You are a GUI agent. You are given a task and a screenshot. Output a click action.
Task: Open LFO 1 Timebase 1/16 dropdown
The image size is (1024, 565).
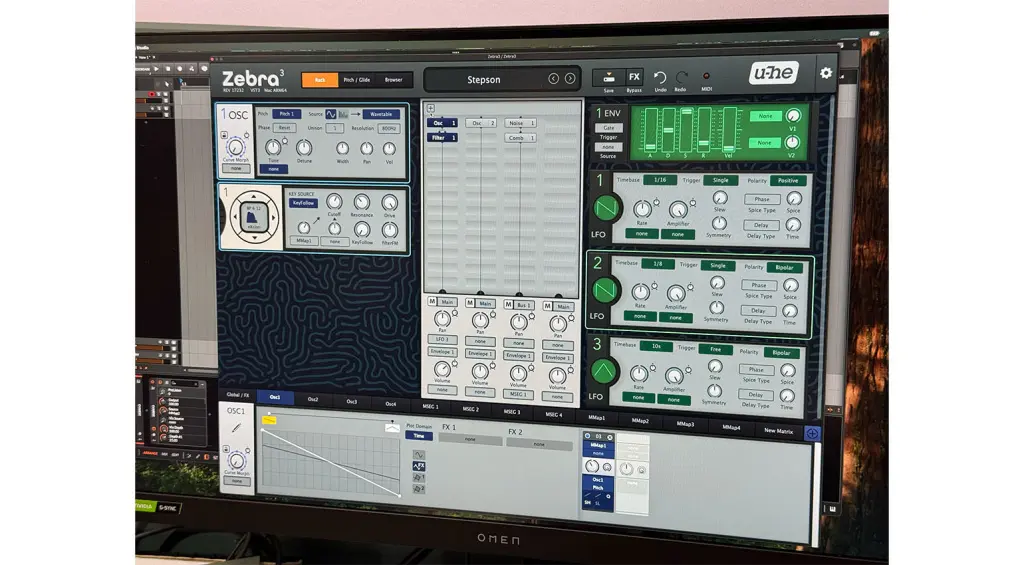pyautogui.click(x=659, y=180)
